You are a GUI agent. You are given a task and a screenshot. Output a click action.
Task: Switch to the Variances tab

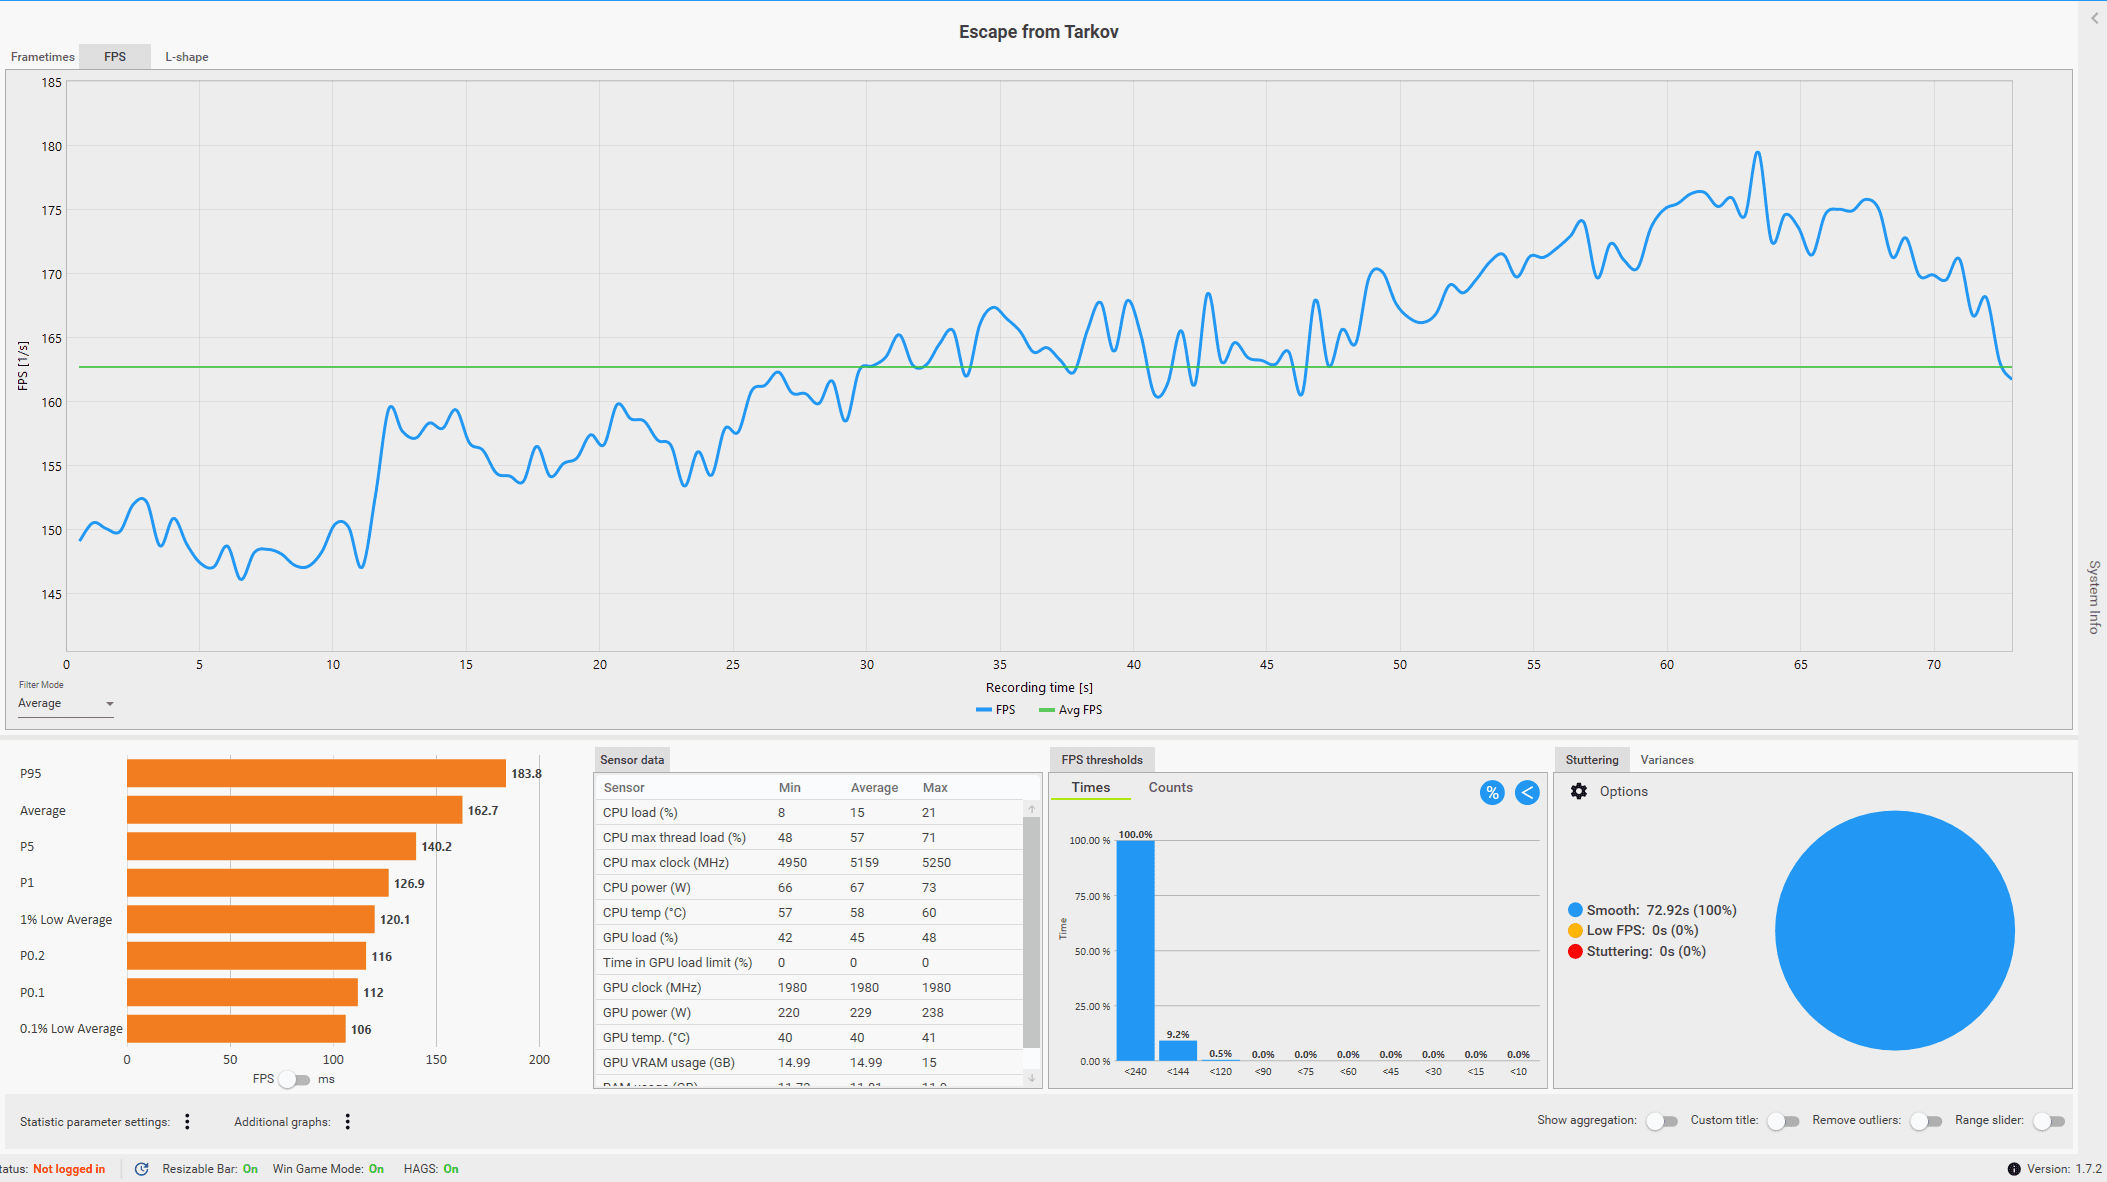(x=1667, y=760)
